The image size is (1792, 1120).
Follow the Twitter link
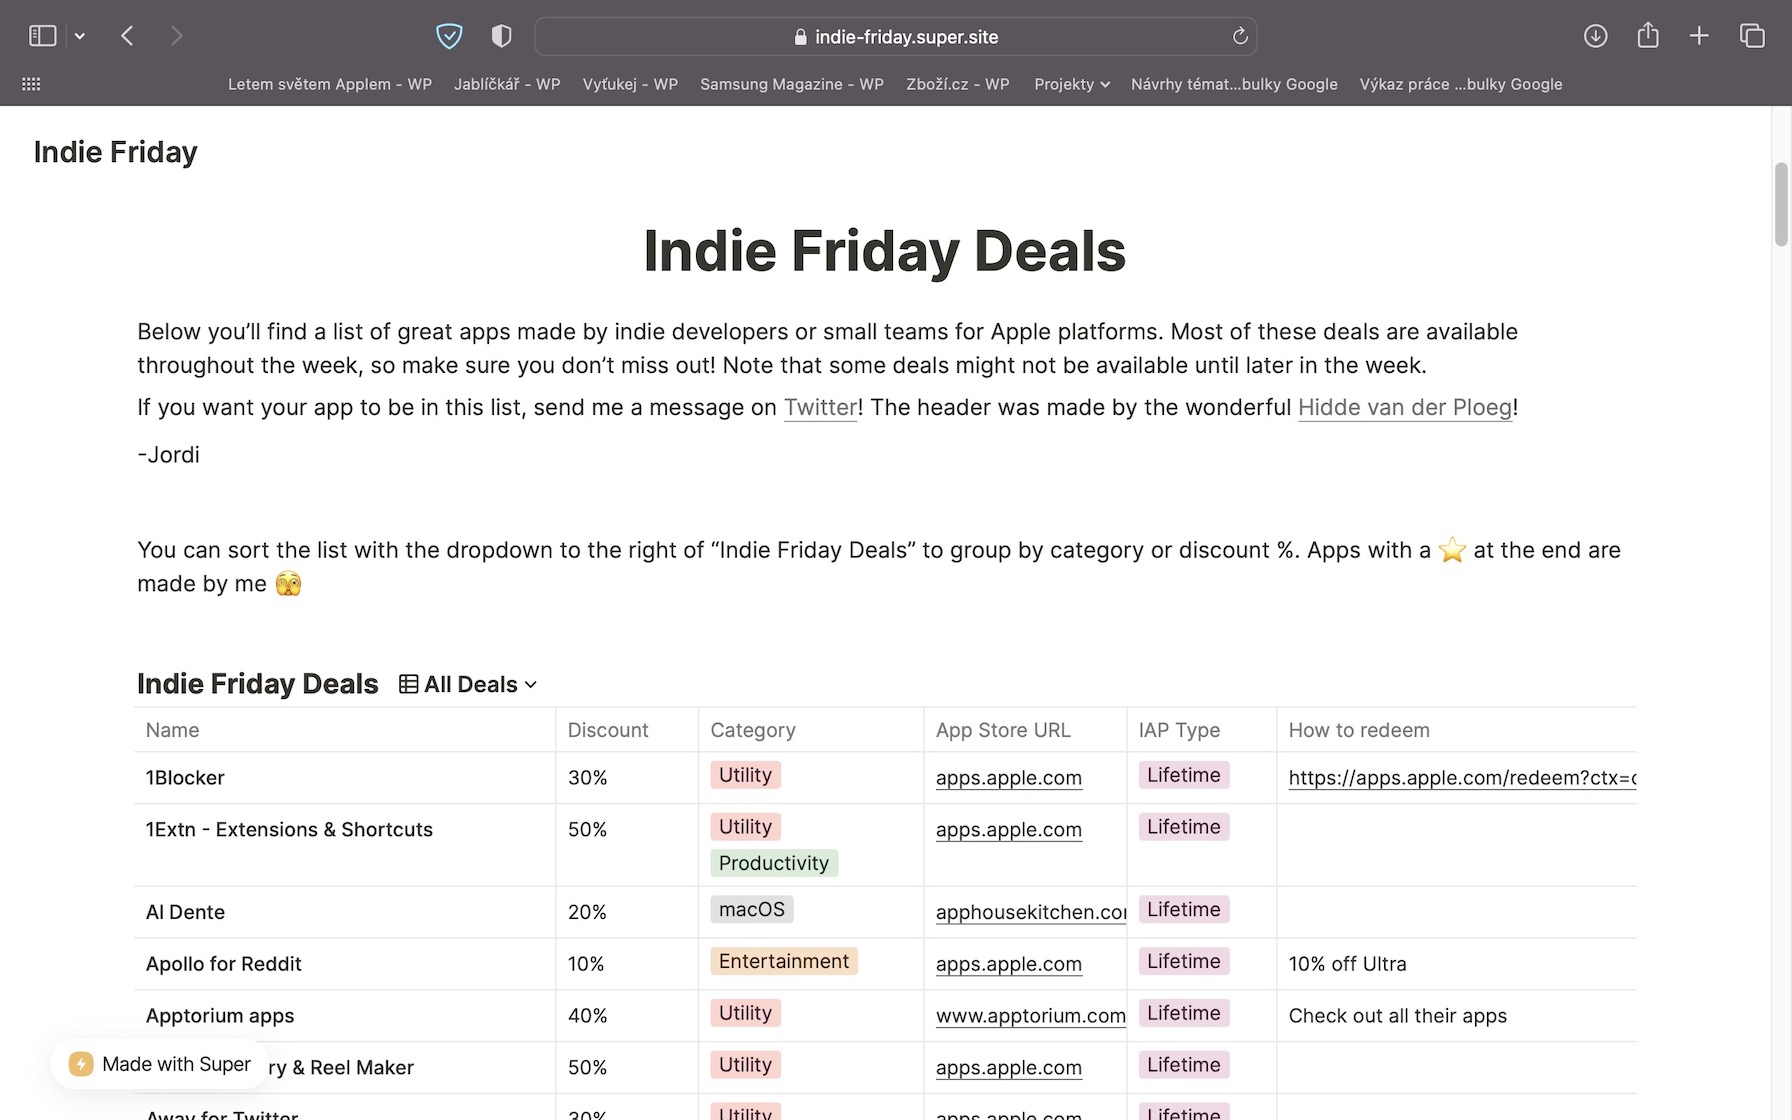point(820,407)
